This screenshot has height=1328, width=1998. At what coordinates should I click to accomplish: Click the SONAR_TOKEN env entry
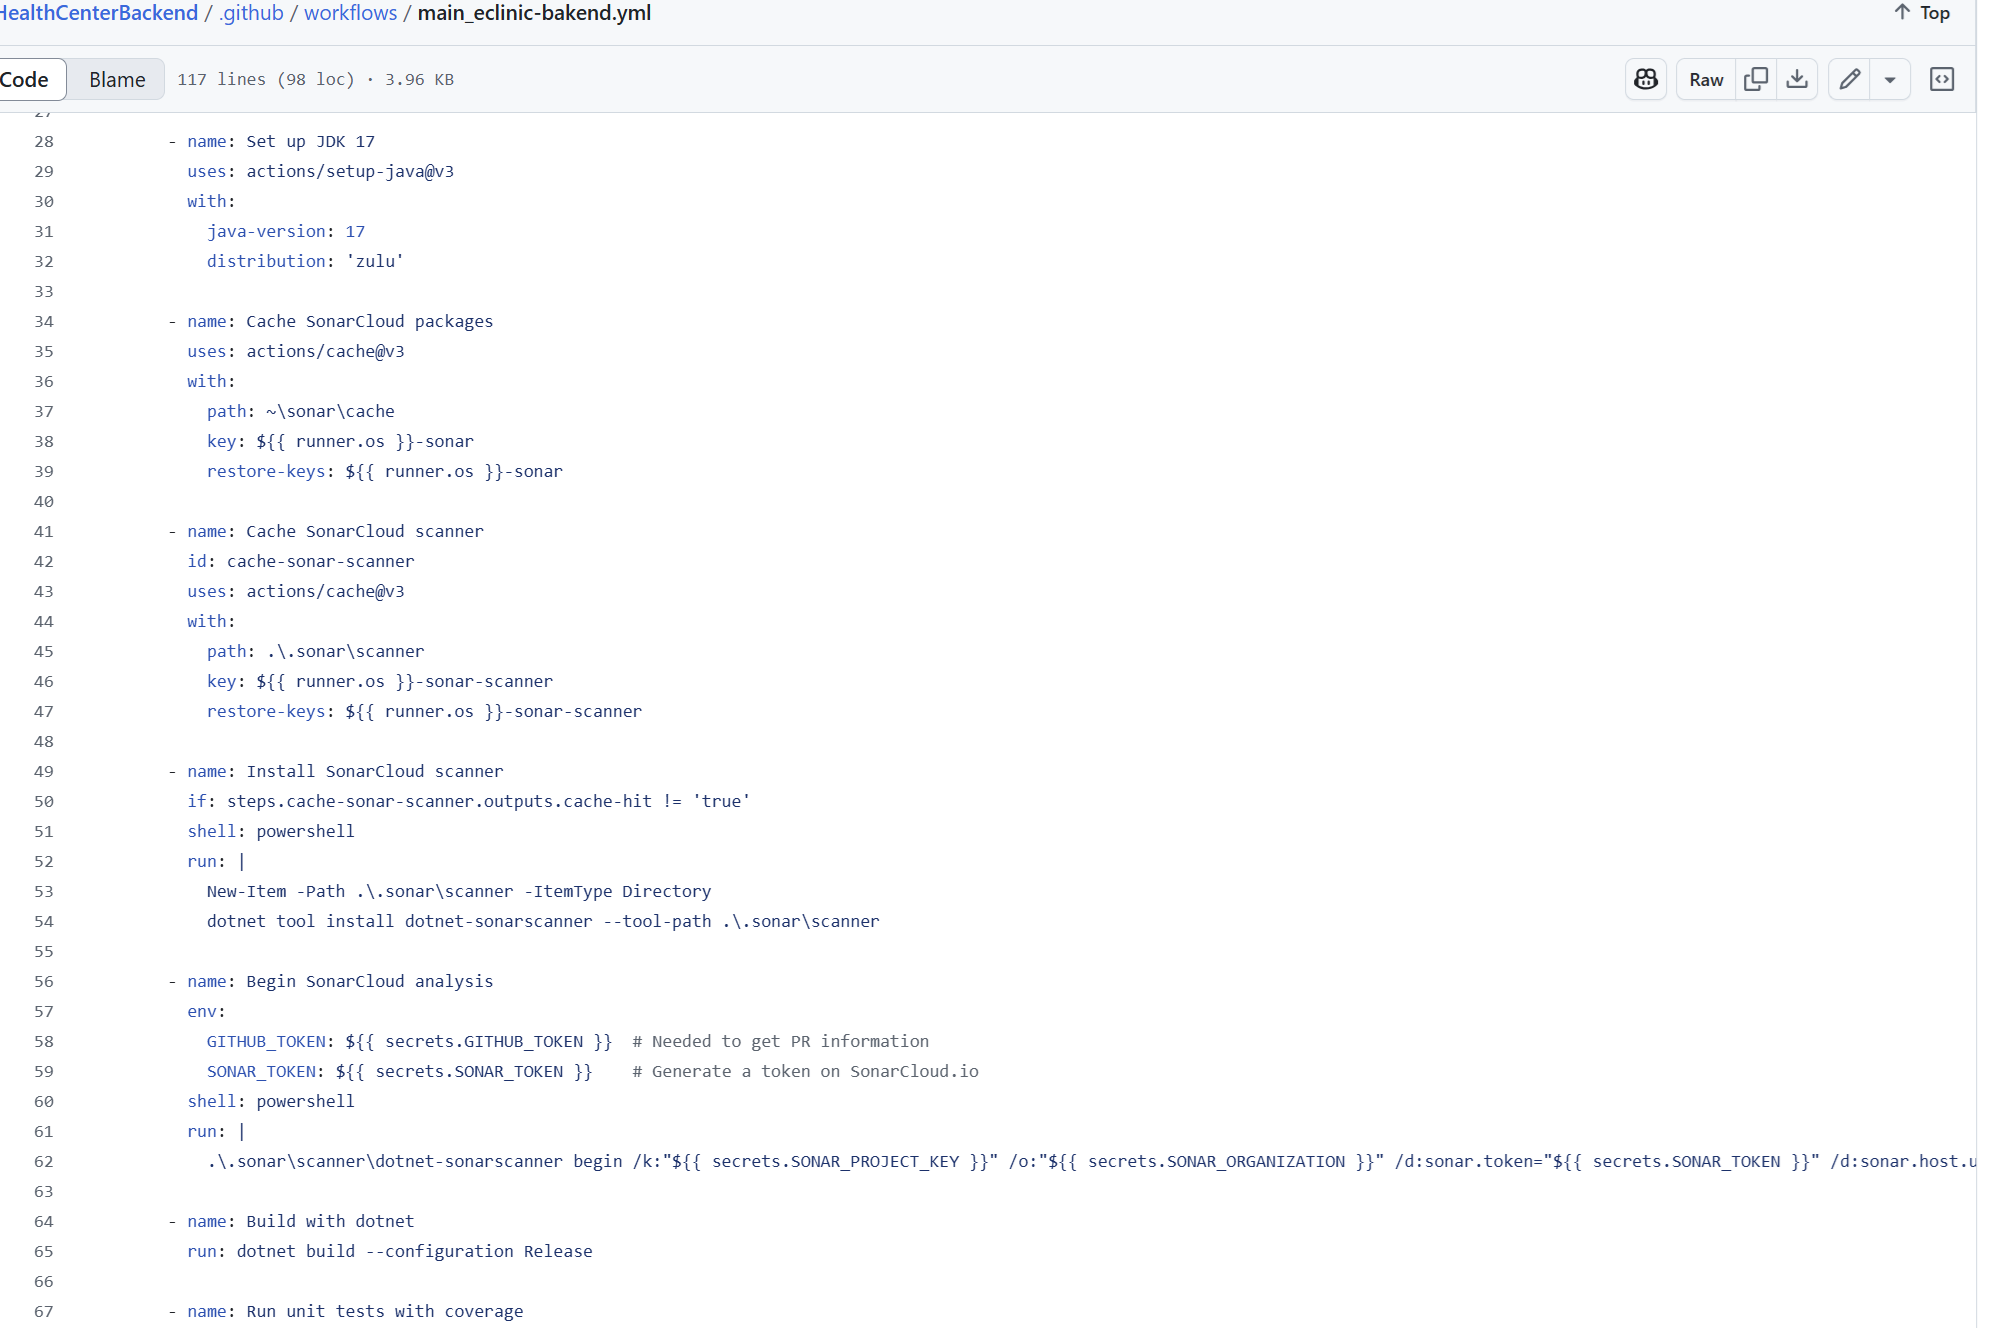point(400,1071)
